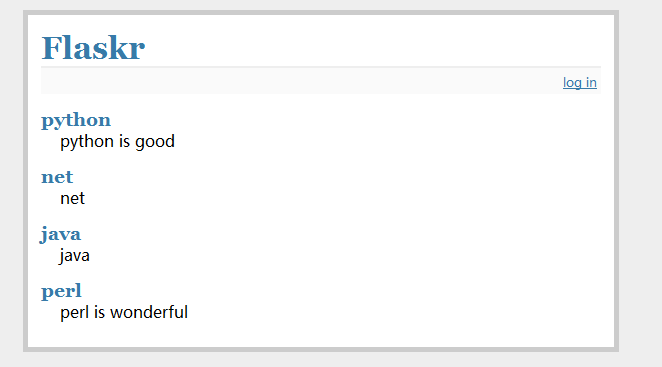Click the text python is good
This screenshot has height=367, width=662.
[117, 141]
